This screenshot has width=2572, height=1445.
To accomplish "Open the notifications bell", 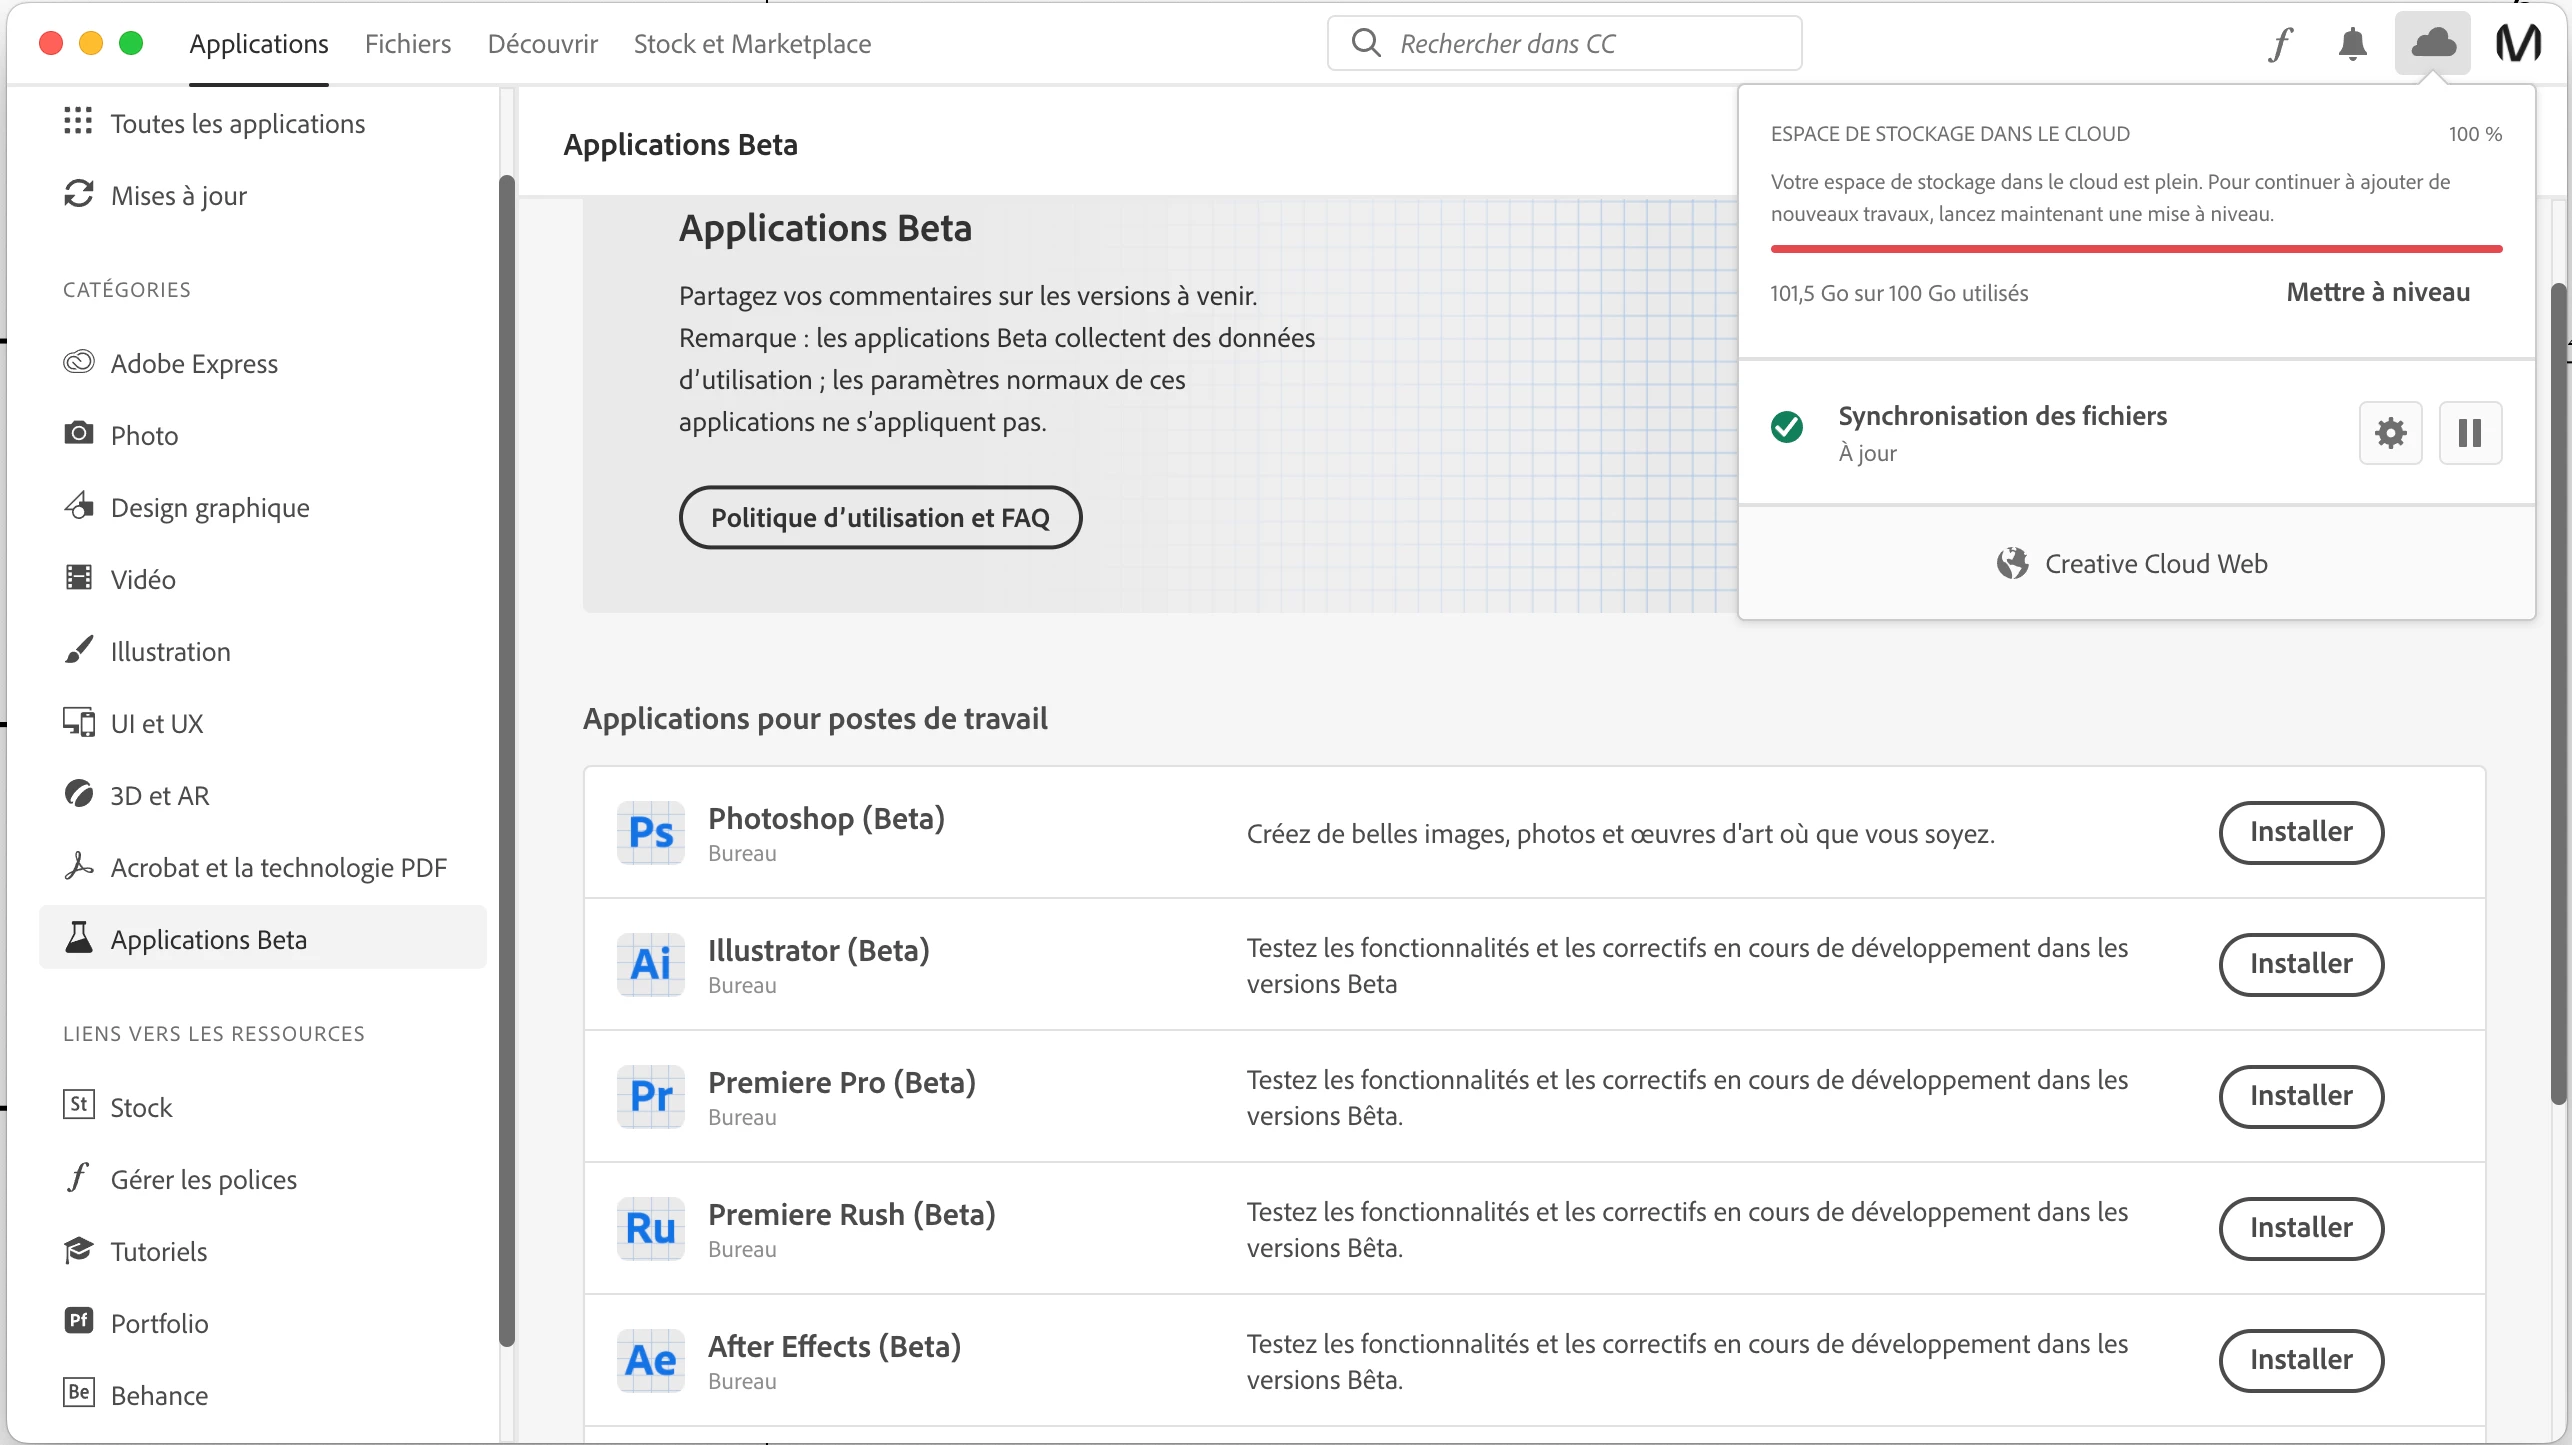I will click(2352, 44).
